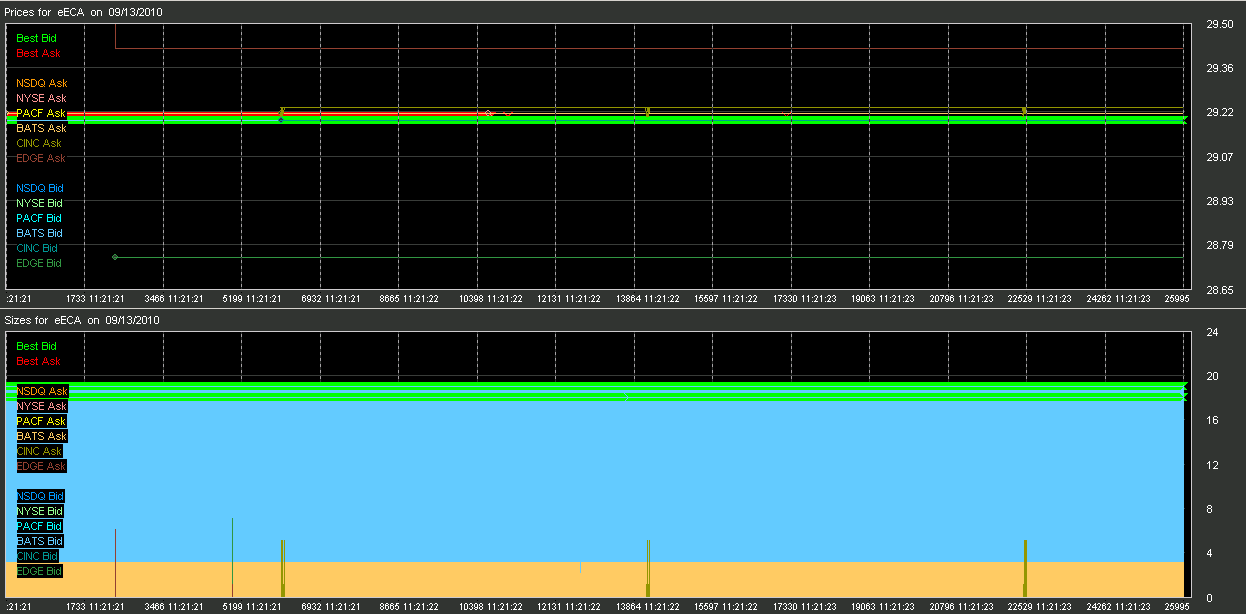Click the Sizes for eECA chart title
The width and height of the screenshot is (1246, 614).
coord(82,320)
